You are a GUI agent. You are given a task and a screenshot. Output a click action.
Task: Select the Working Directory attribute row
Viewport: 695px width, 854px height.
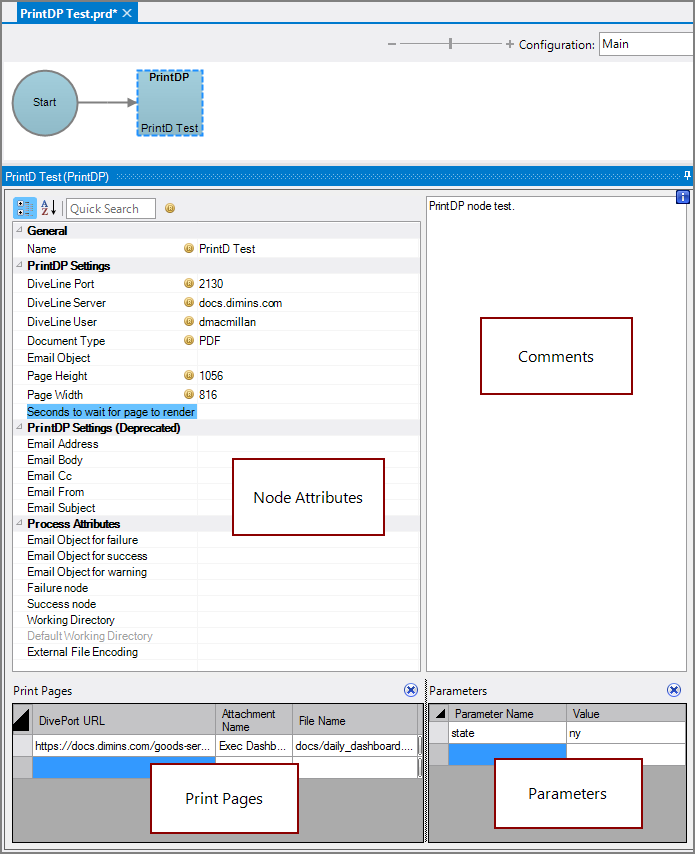[216, 620]
